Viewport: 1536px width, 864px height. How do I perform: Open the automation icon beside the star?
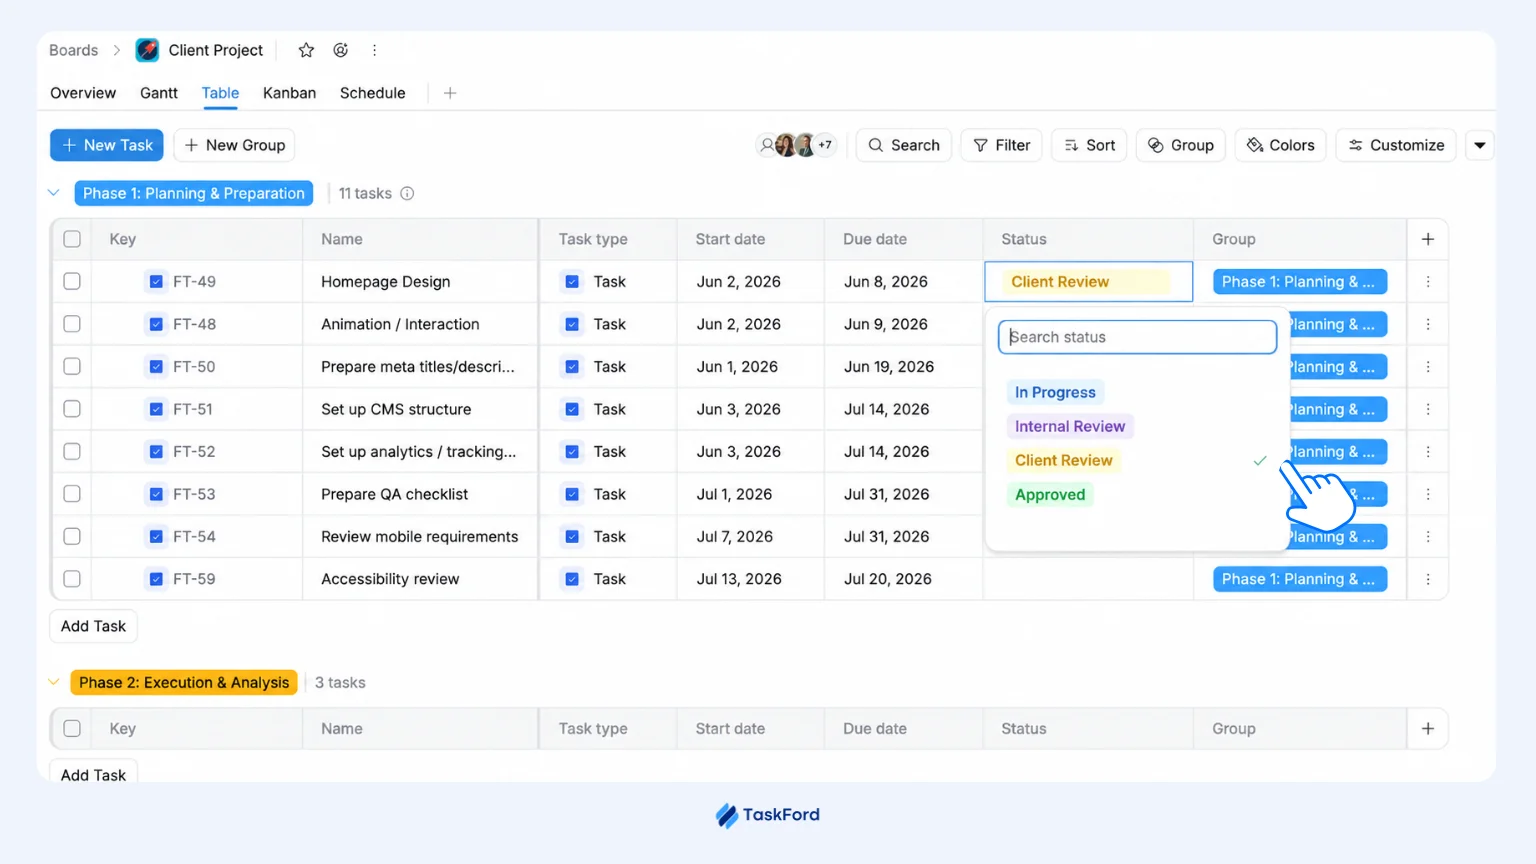pyautogui.click(x=341, y=50)
